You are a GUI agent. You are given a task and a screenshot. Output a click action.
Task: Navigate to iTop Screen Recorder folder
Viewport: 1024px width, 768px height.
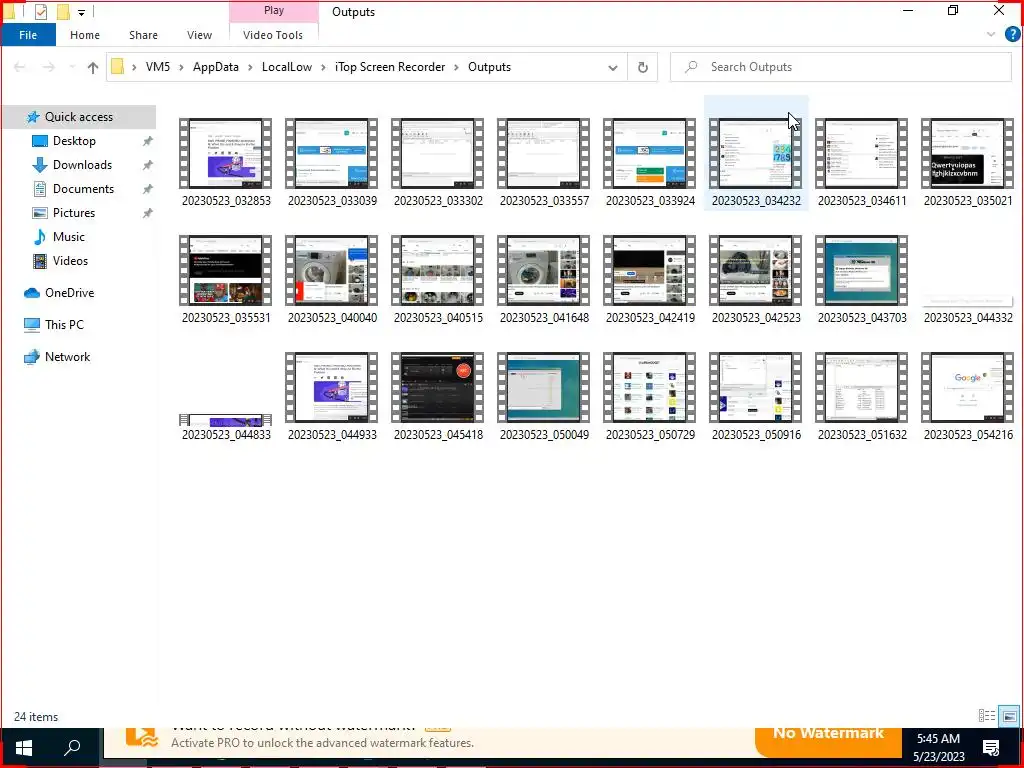point(390,67)
